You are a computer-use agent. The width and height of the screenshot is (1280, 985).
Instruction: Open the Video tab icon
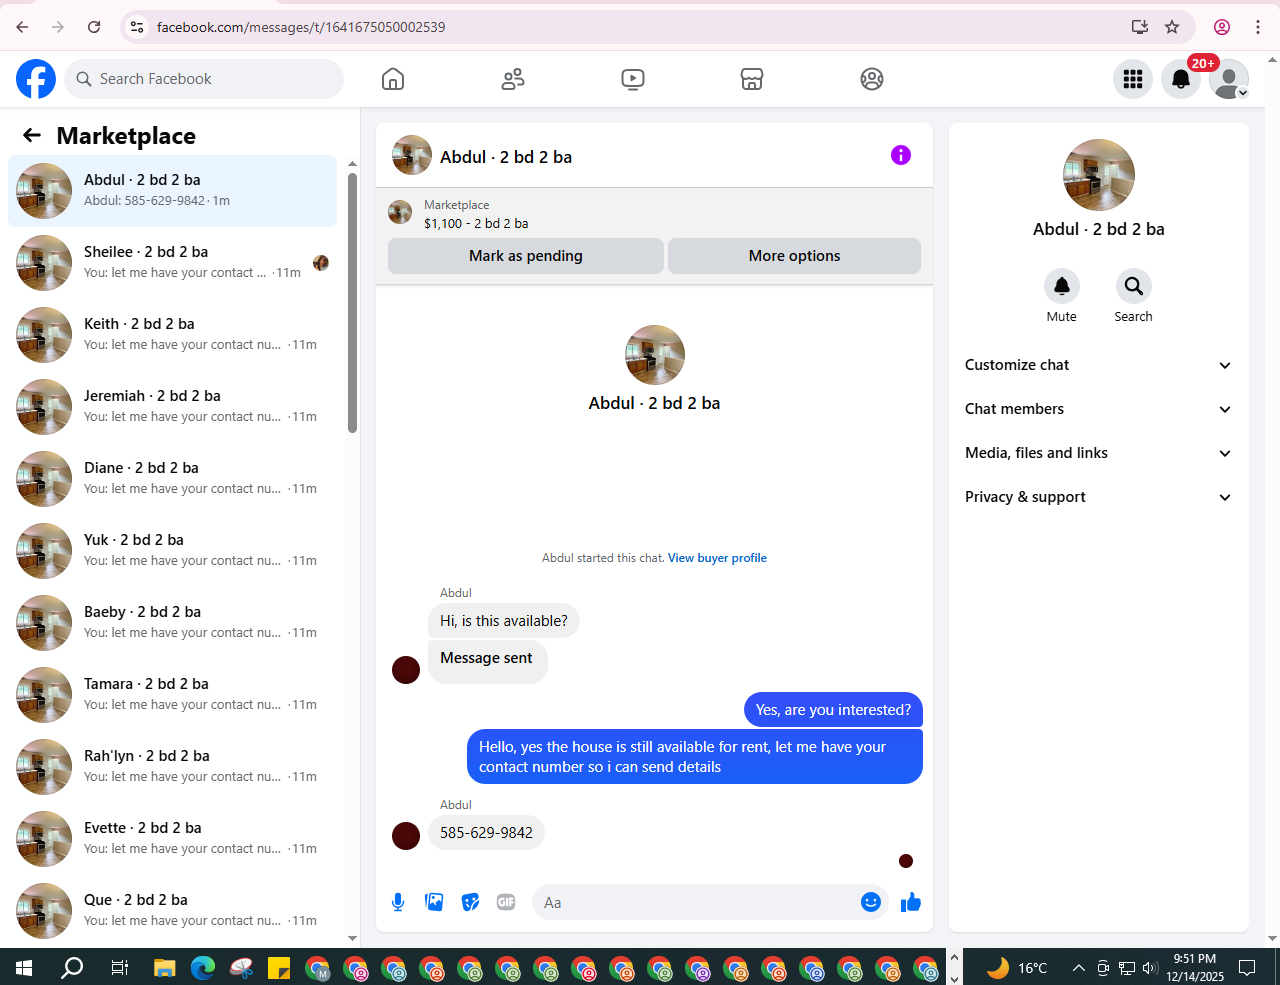point(633,79)
